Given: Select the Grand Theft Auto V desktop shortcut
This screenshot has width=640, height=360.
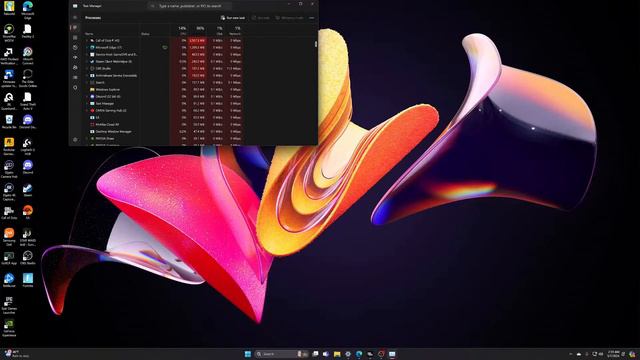Looking at the screenshot, I should tap(28, 101).
